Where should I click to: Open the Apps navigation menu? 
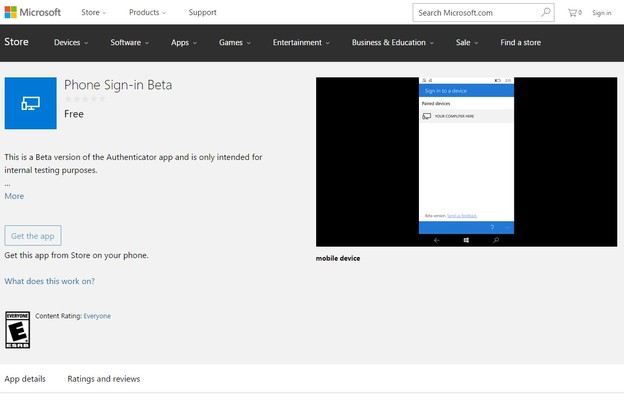(x=184, y=43)
